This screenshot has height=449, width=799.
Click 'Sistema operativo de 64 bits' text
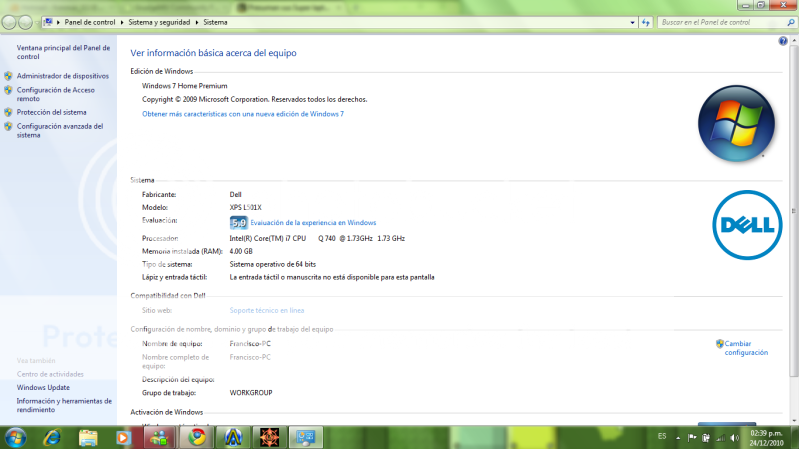pos(273,265)
